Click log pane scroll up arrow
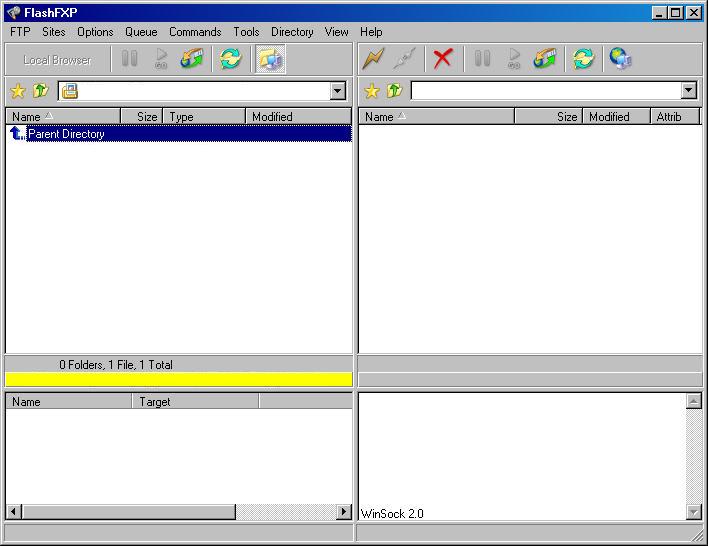This screenshot has width=708, height=546. [x=694, y=401]
